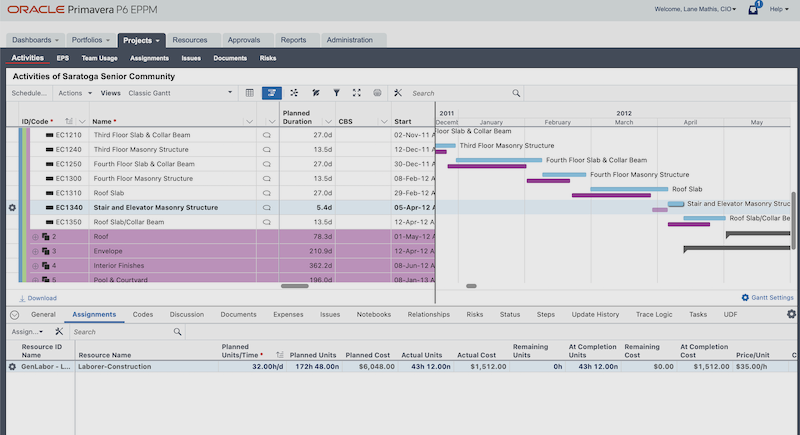Viewport: 800px width, 435px height.
Task: Click the filter funnel toolbar icon
Action: click(x=337, y=93)
